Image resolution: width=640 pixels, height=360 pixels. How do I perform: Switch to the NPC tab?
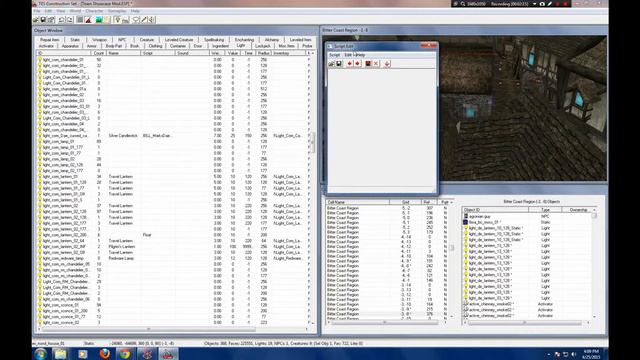[x=122, y=40]
